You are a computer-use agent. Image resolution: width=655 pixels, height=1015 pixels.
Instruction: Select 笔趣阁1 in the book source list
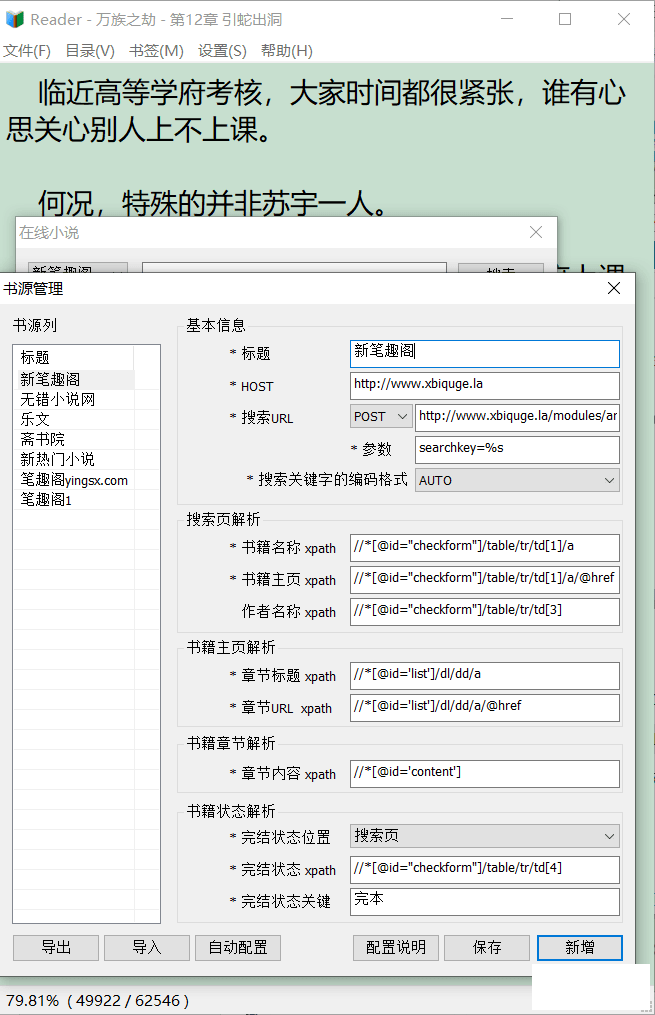pyautogui.click(x=74, y=500)
